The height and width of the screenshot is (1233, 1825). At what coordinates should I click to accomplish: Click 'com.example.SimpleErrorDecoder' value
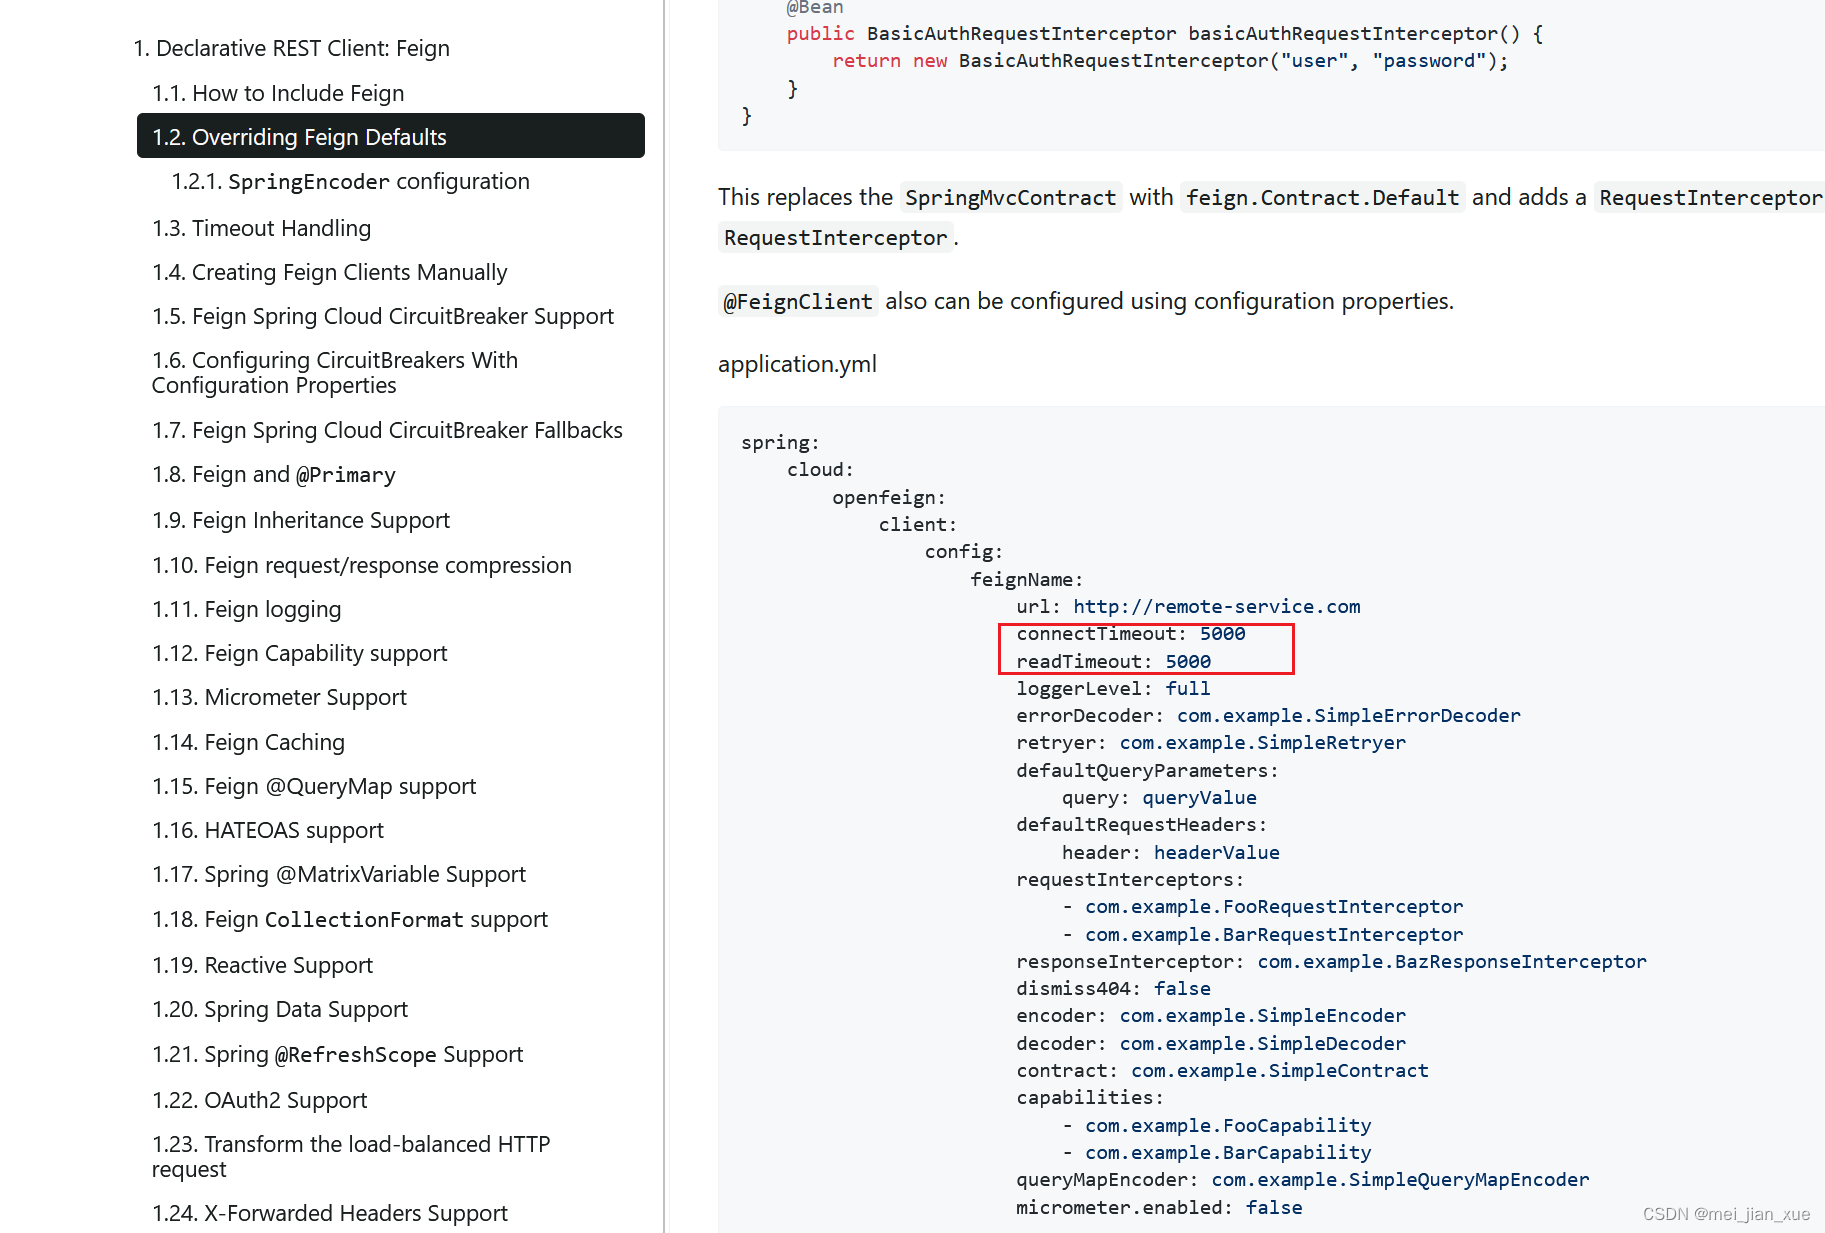(x=1348, y=716)
